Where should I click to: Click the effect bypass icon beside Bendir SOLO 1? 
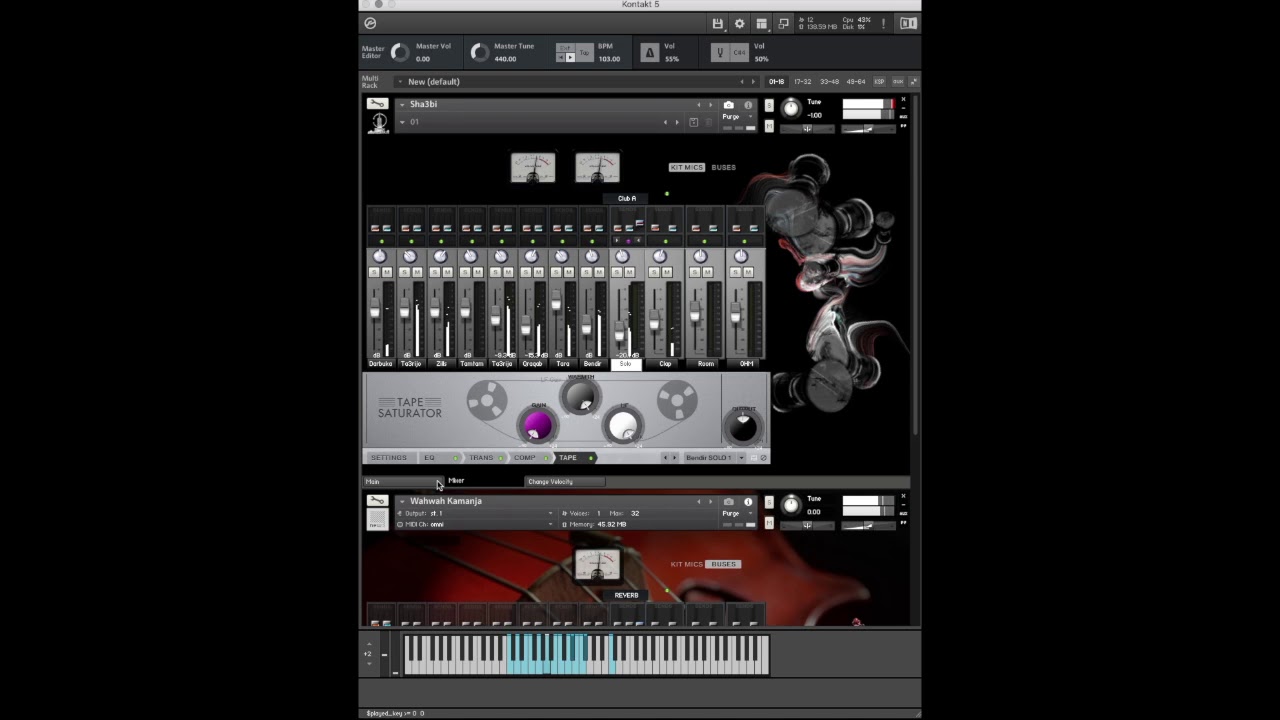763,458
